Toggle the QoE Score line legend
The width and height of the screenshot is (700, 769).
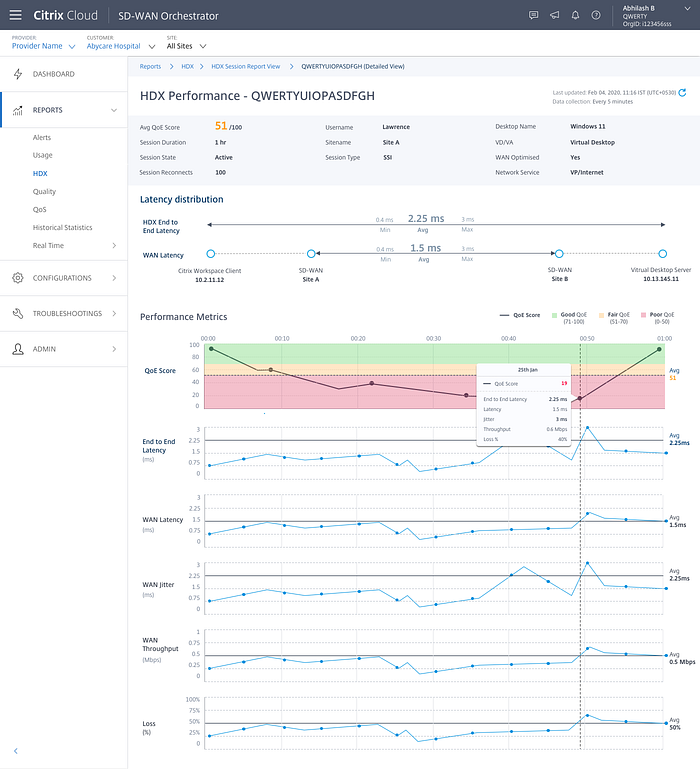pos(519,315)
